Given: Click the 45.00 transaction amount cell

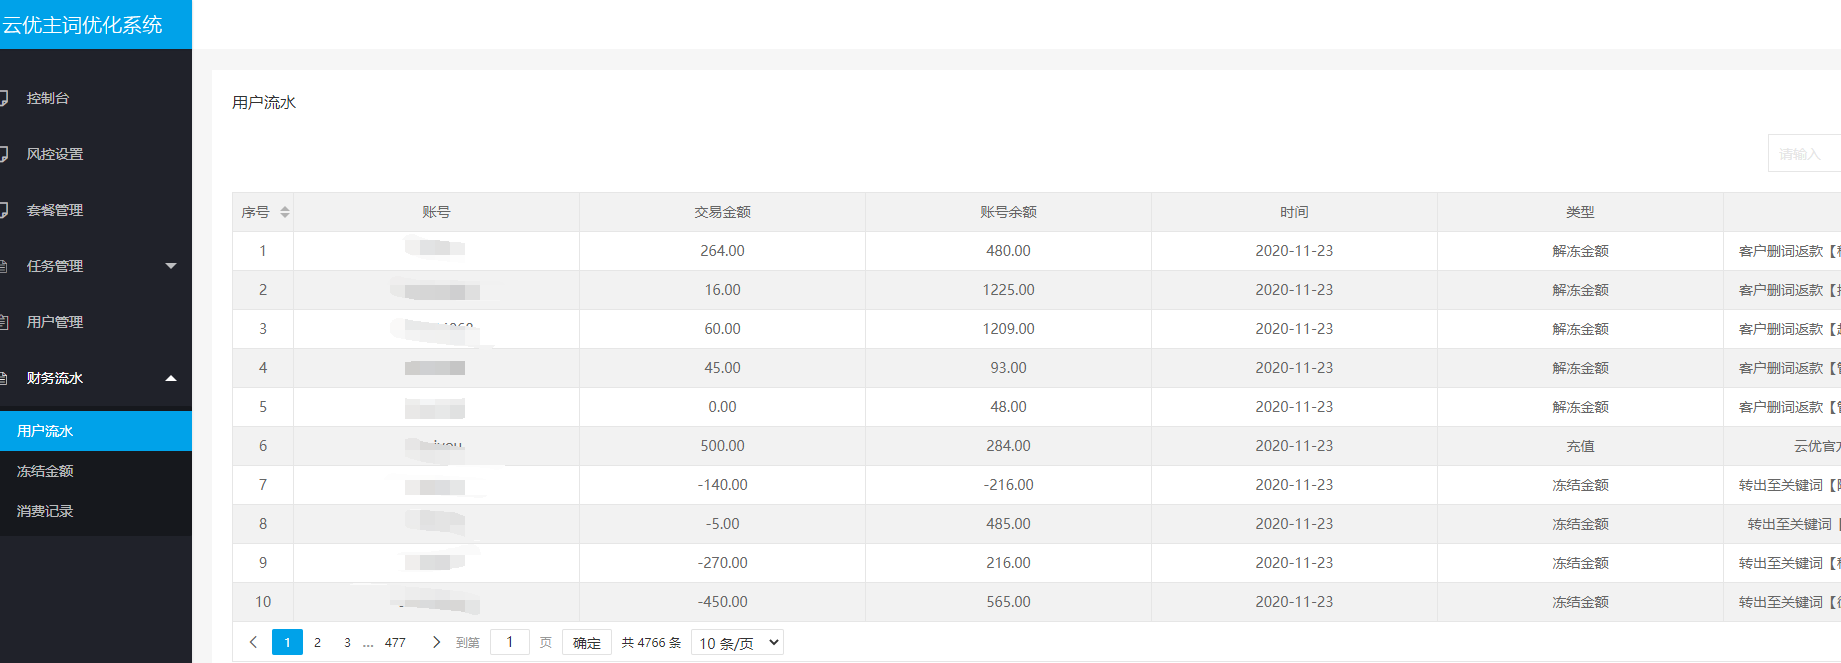Looking at the screenshot, I should tap(722, 368).
